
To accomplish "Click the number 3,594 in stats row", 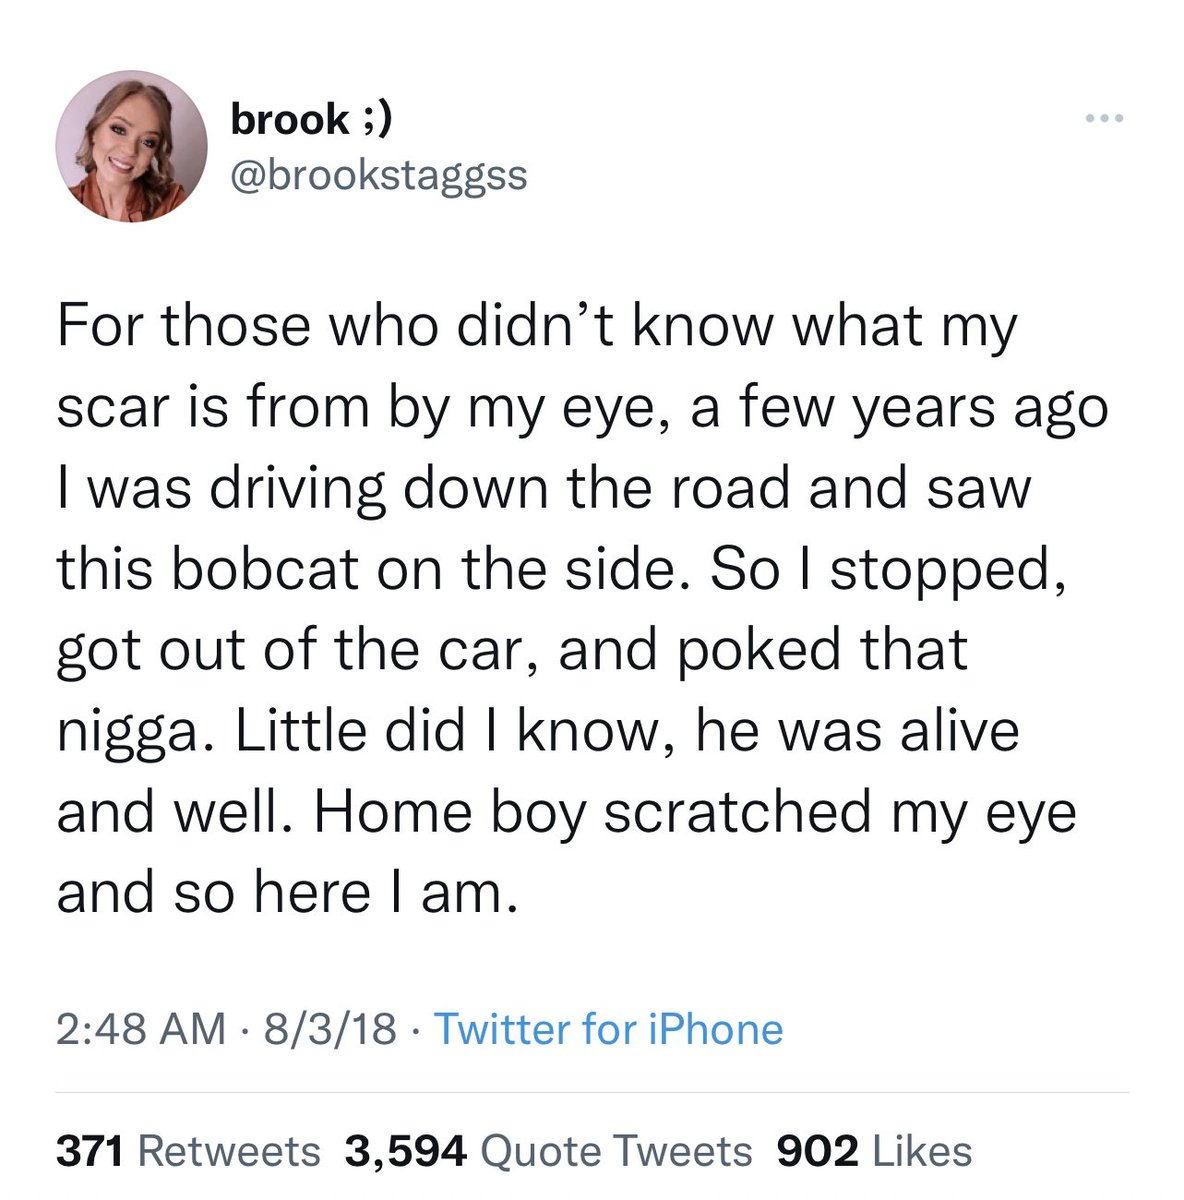I will click(405, 1151).
